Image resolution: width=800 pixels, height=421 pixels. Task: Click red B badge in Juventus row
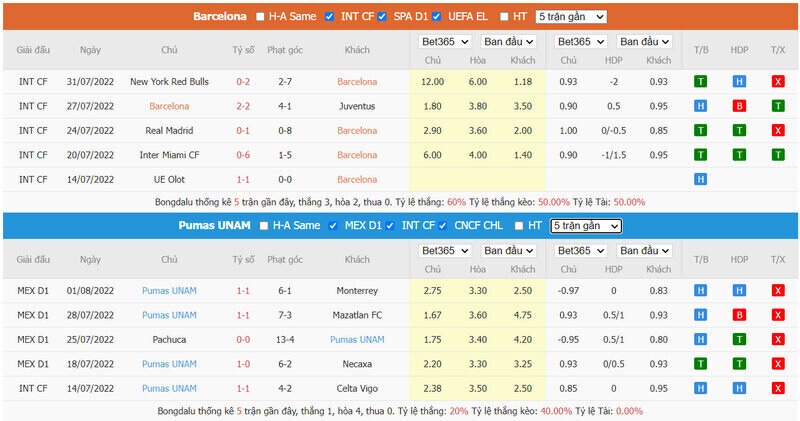(739, 106)
